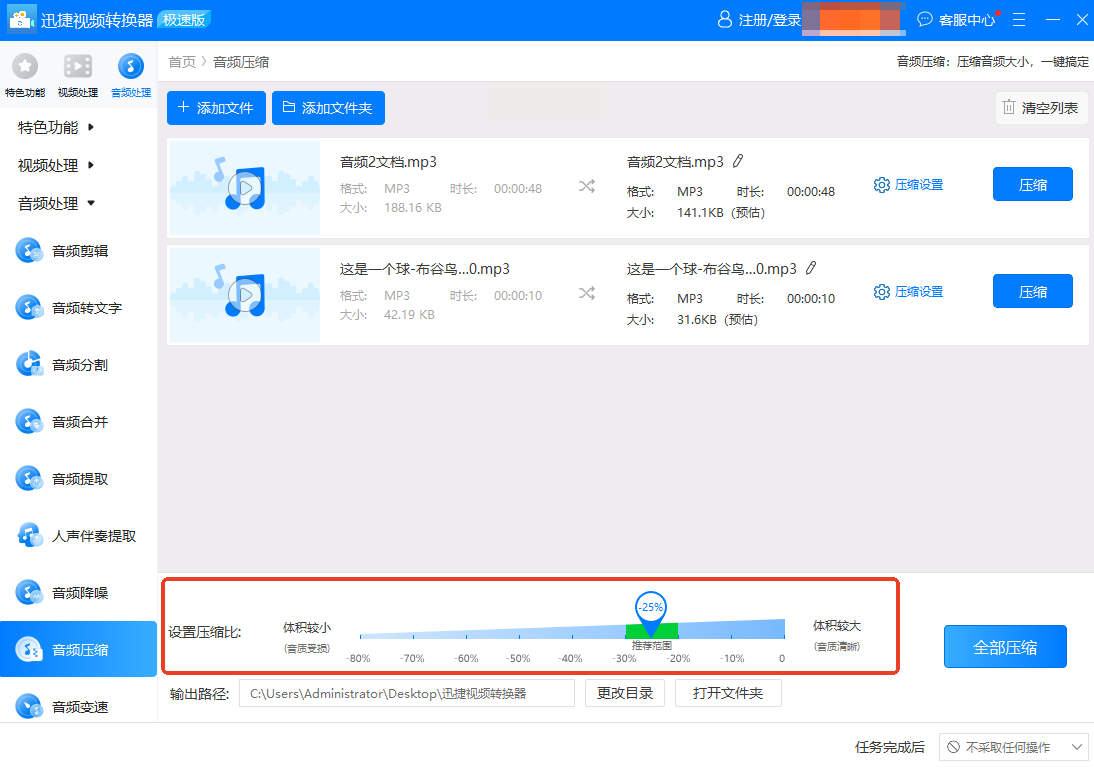Select 音频提取 in sidebar
This screenshot has width=1094, height=770.
[x=80, y=479]
